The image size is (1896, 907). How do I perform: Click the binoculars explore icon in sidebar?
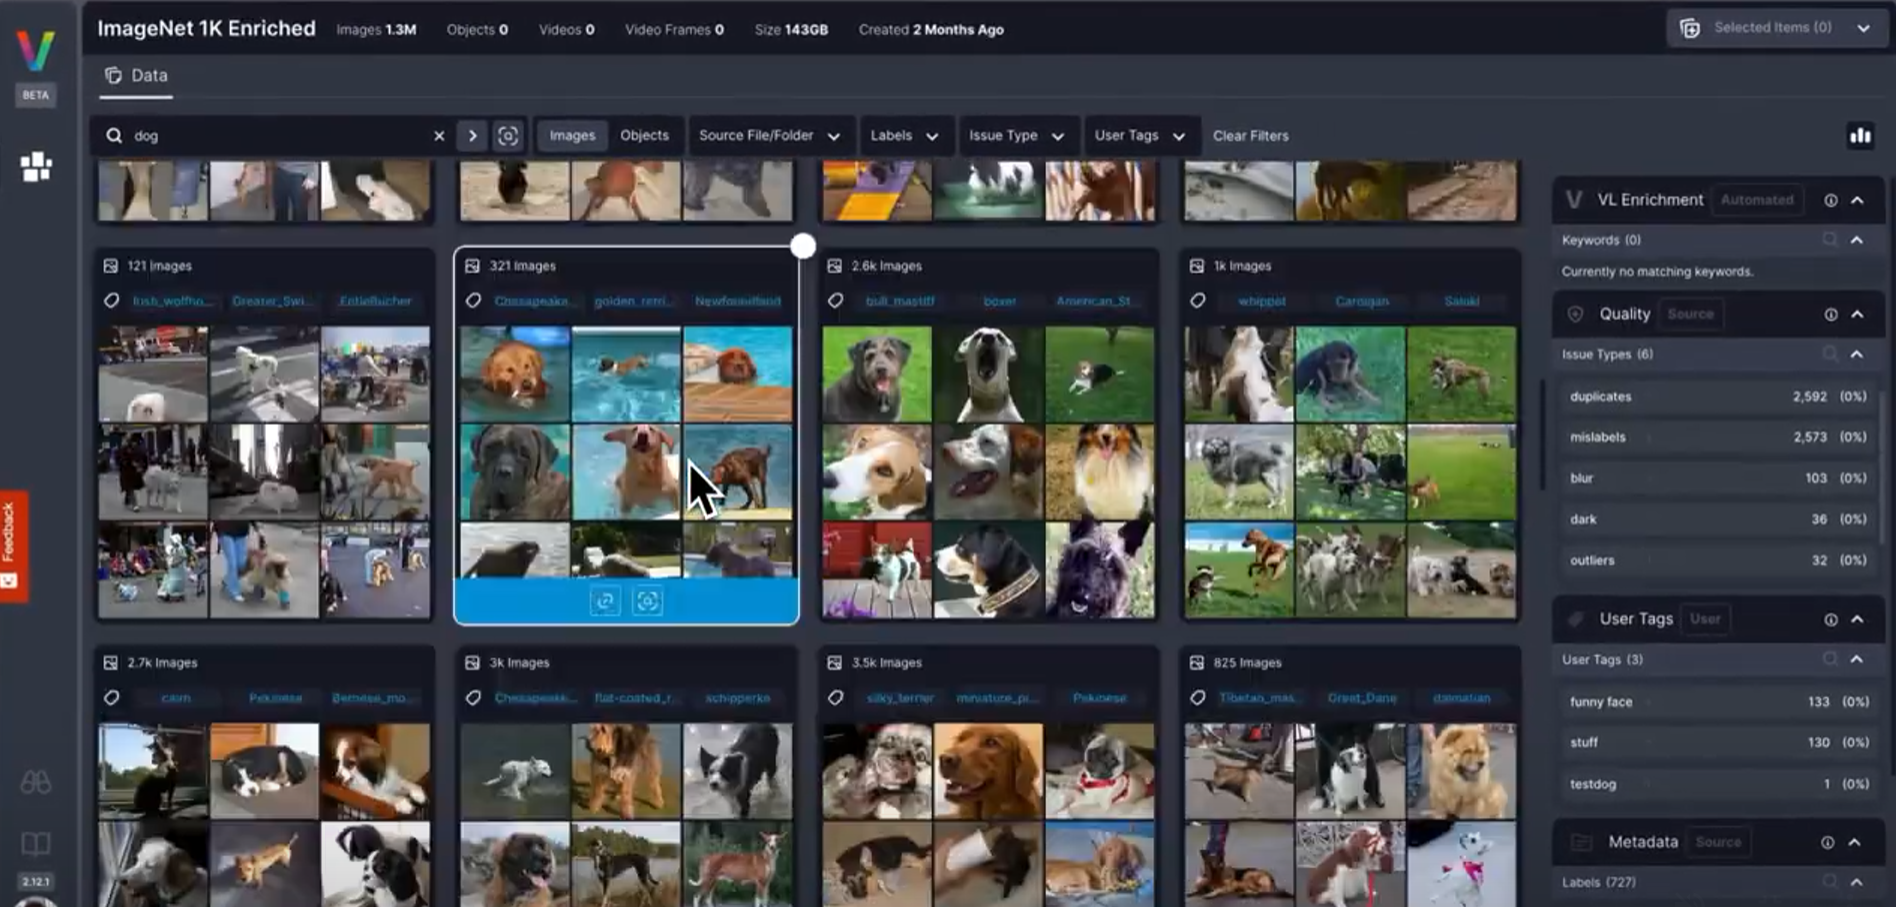click(36, 782)
